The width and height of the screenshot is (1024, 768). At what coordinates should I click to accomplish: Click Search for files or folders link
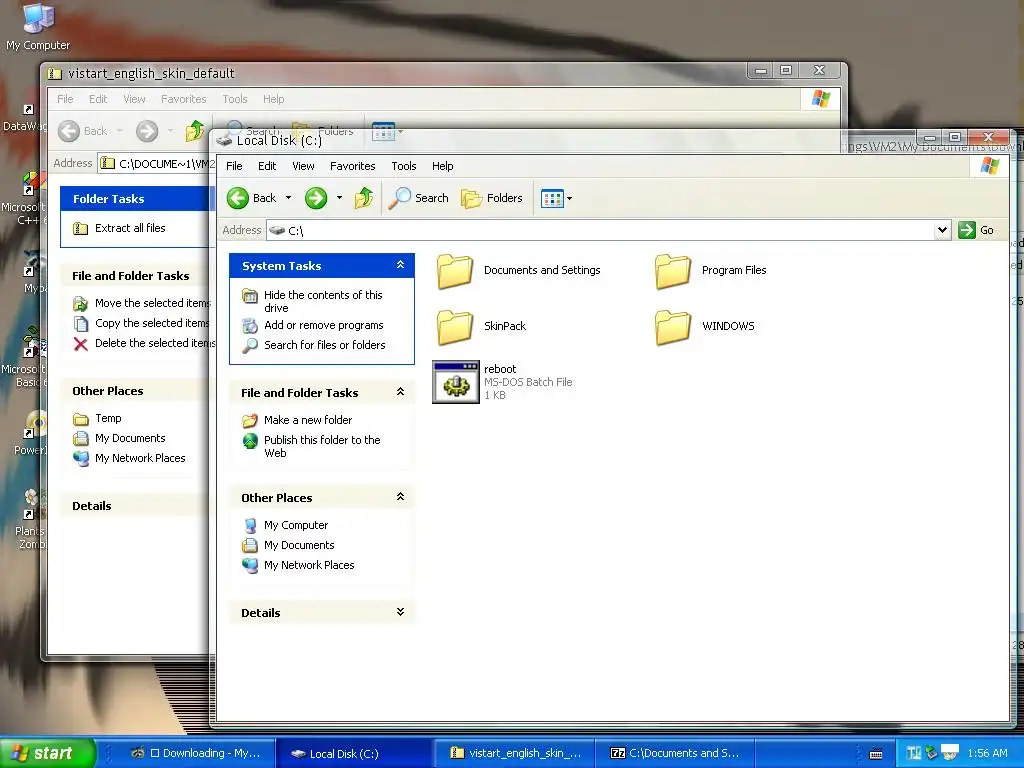point(325,345)
